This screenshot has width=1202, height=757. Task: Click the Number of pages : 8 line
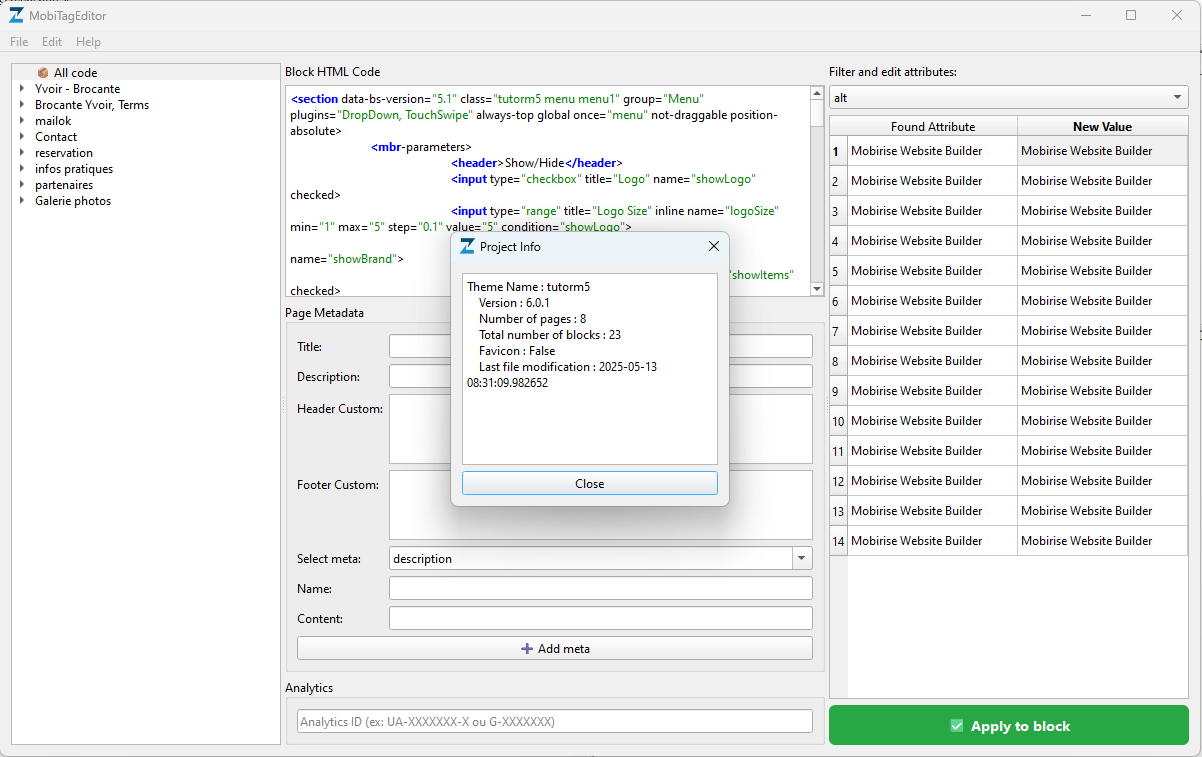(532, 319)
